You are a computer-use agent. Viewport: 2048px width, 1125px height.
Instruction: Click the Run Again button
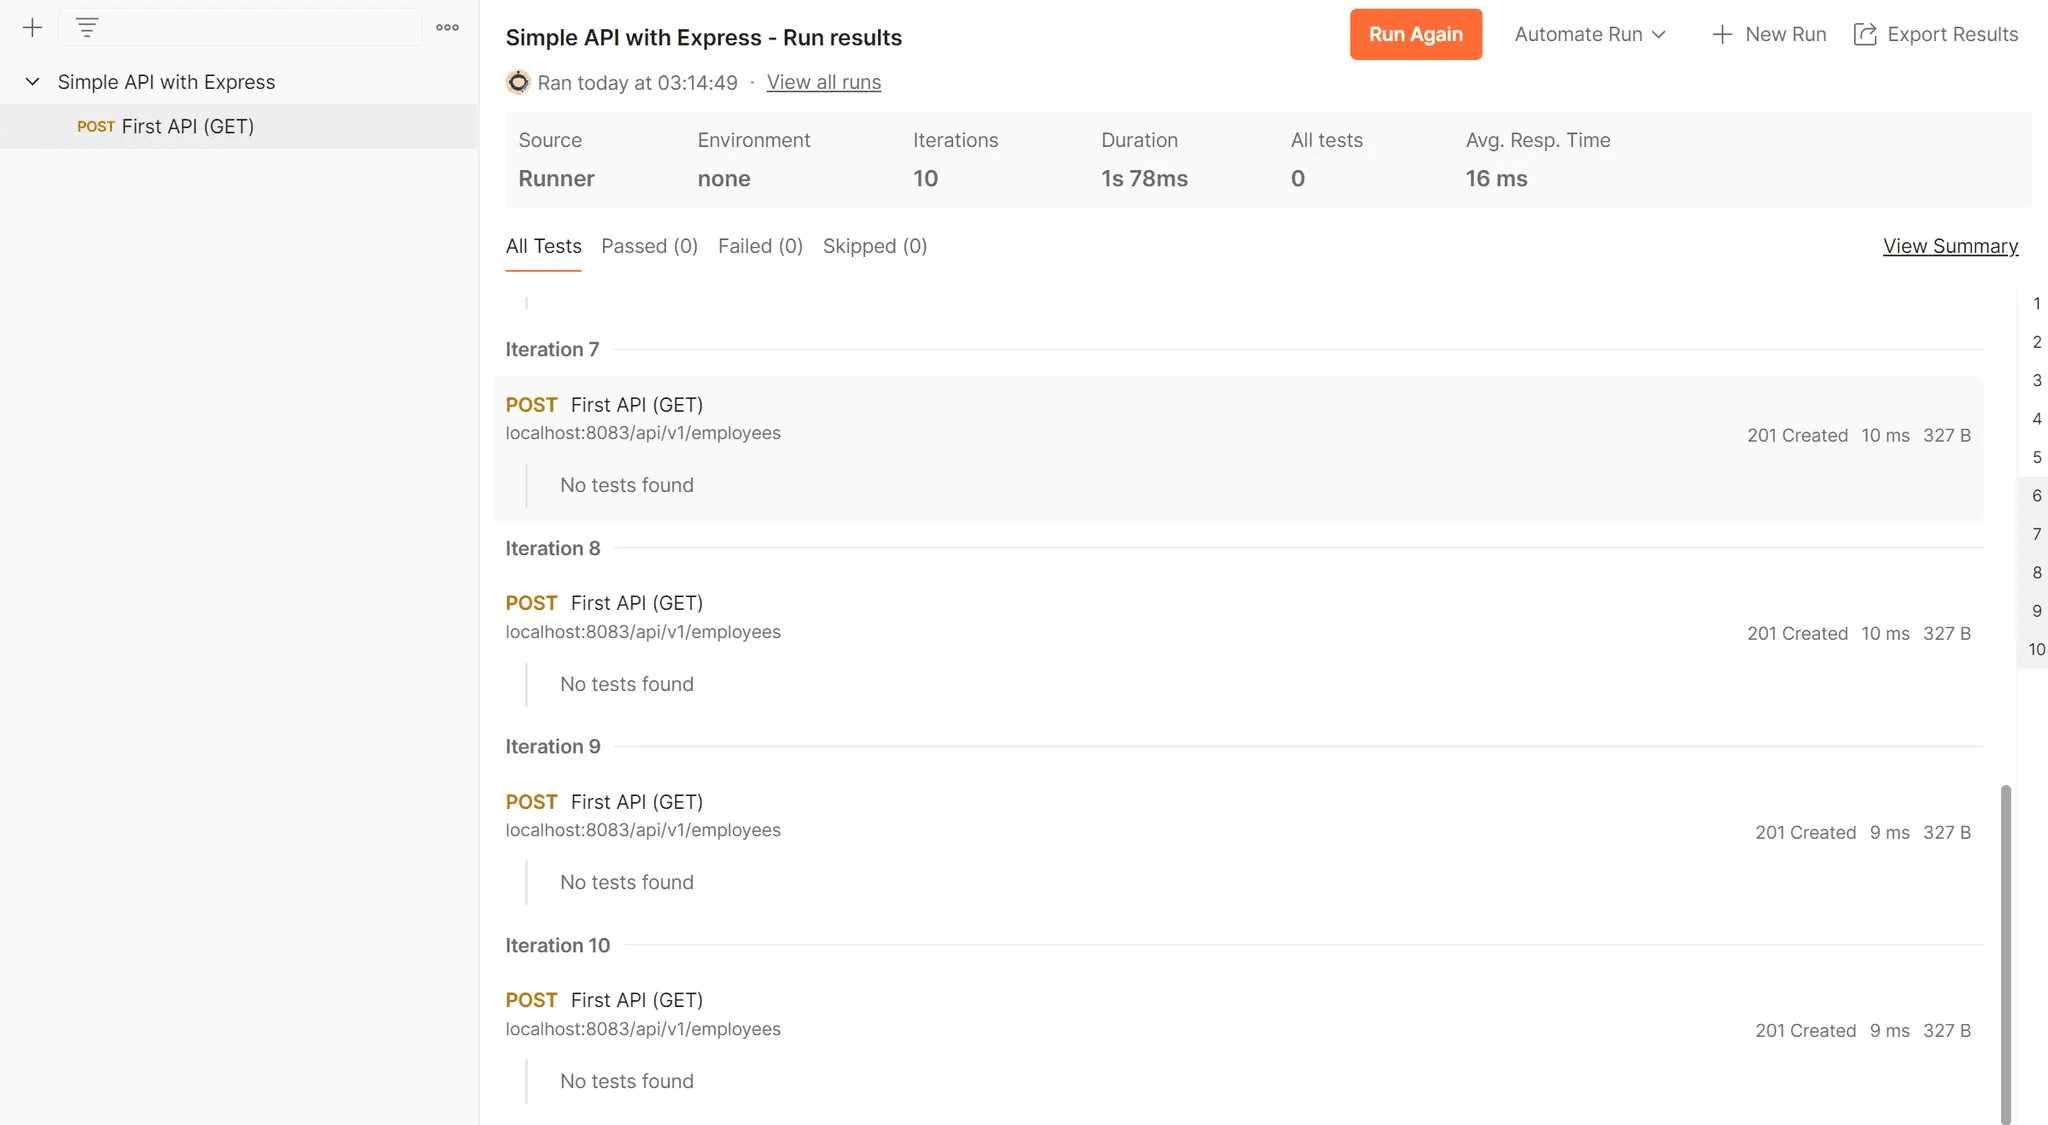coord(1415,33)
